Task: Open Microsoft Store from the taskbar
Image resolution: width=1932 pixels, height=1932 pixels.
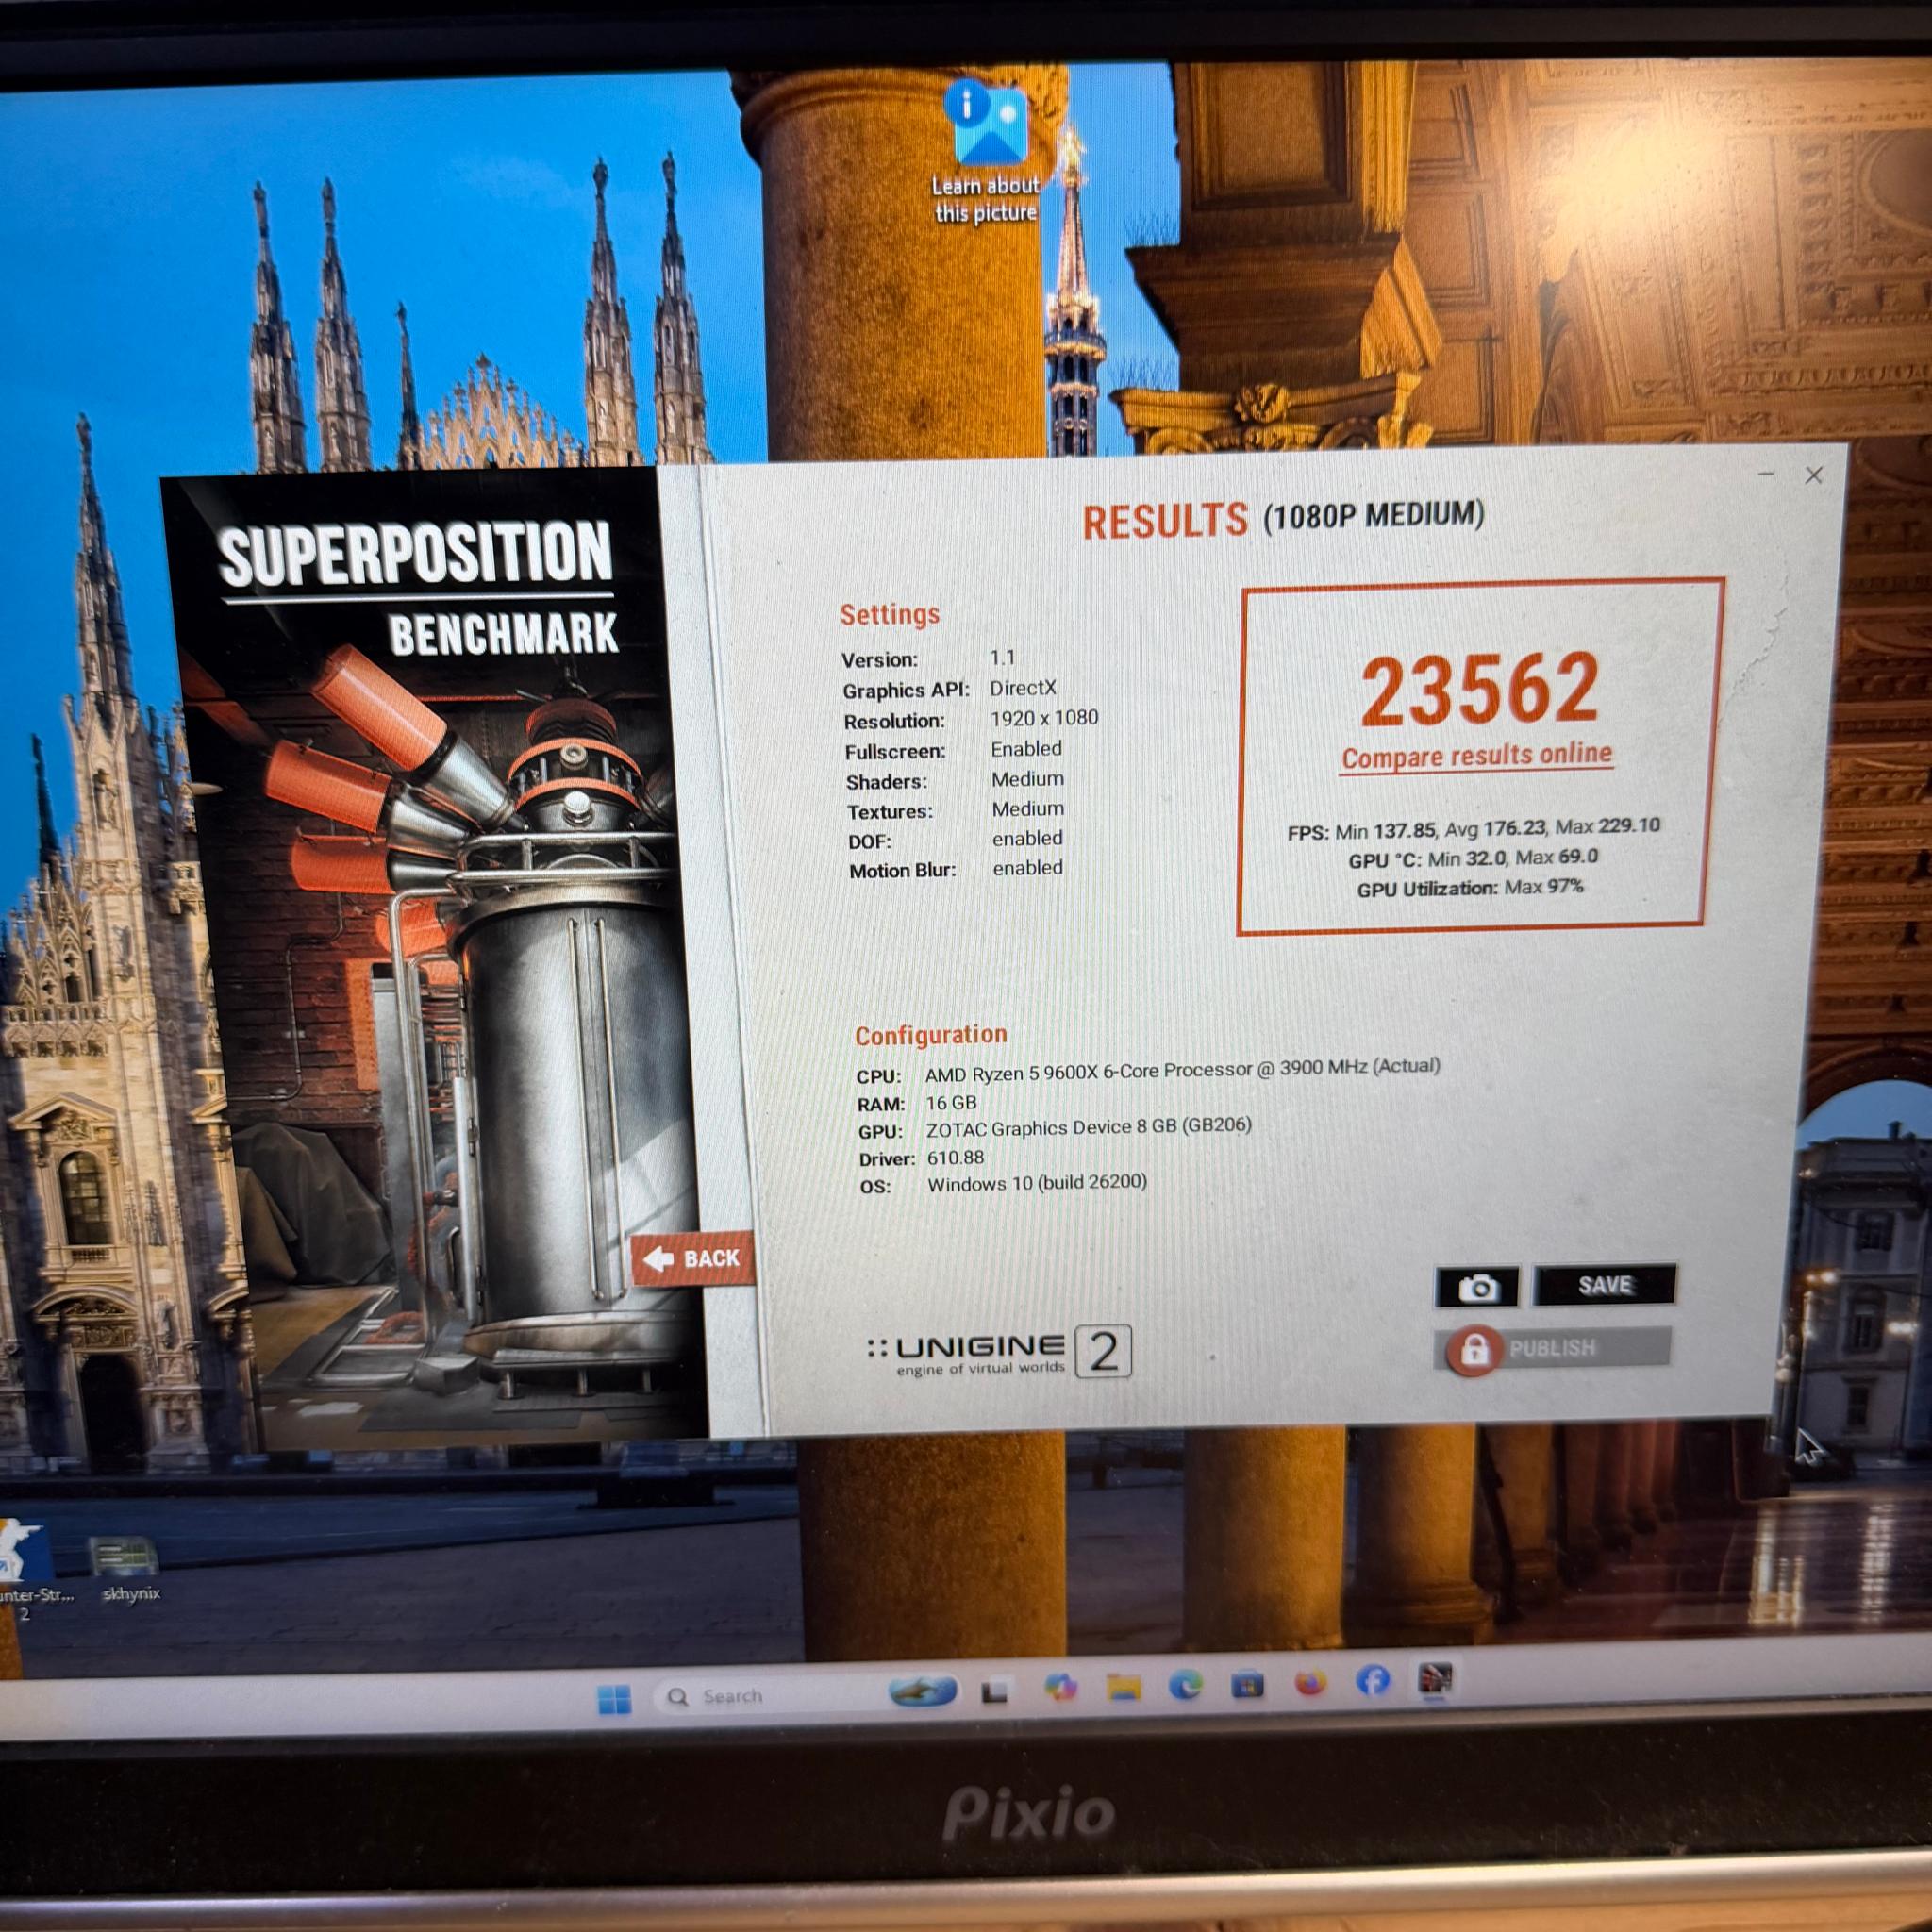Action: click(1247, 1685)
